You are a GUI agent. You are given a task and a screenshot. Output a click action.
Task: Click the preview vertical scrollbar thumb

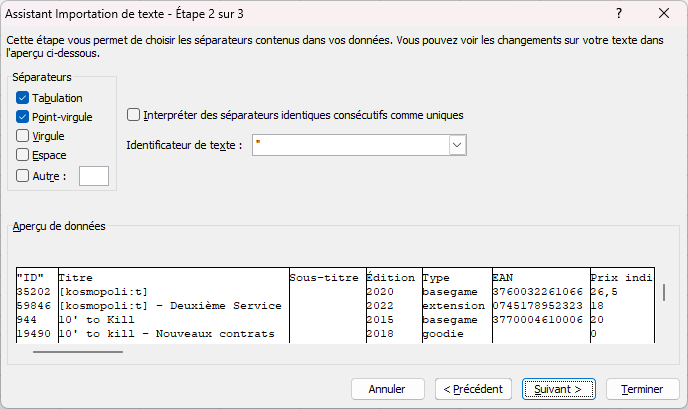[663, 292]
